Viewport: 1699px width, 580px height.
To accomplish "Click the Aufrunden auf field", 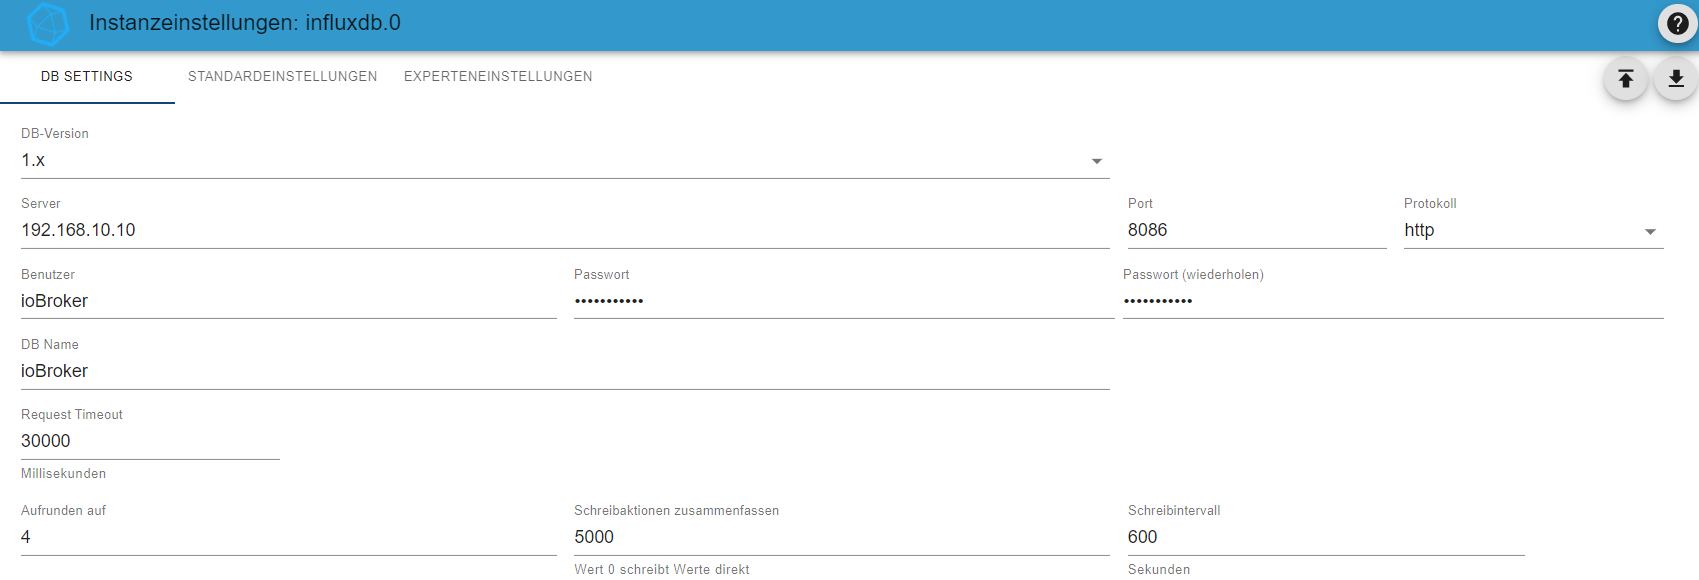I will [x=289, y=538].
